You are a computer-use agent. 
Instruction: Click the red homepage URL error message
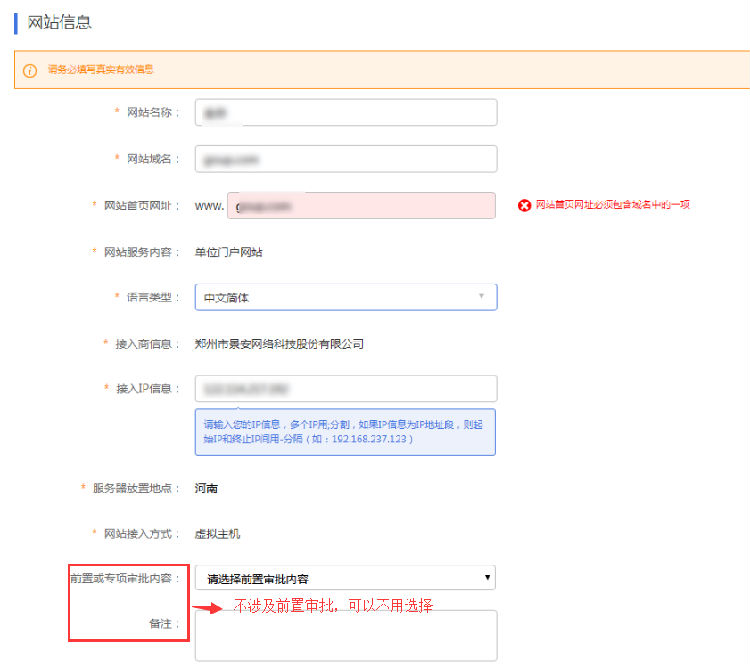(612, 205)
